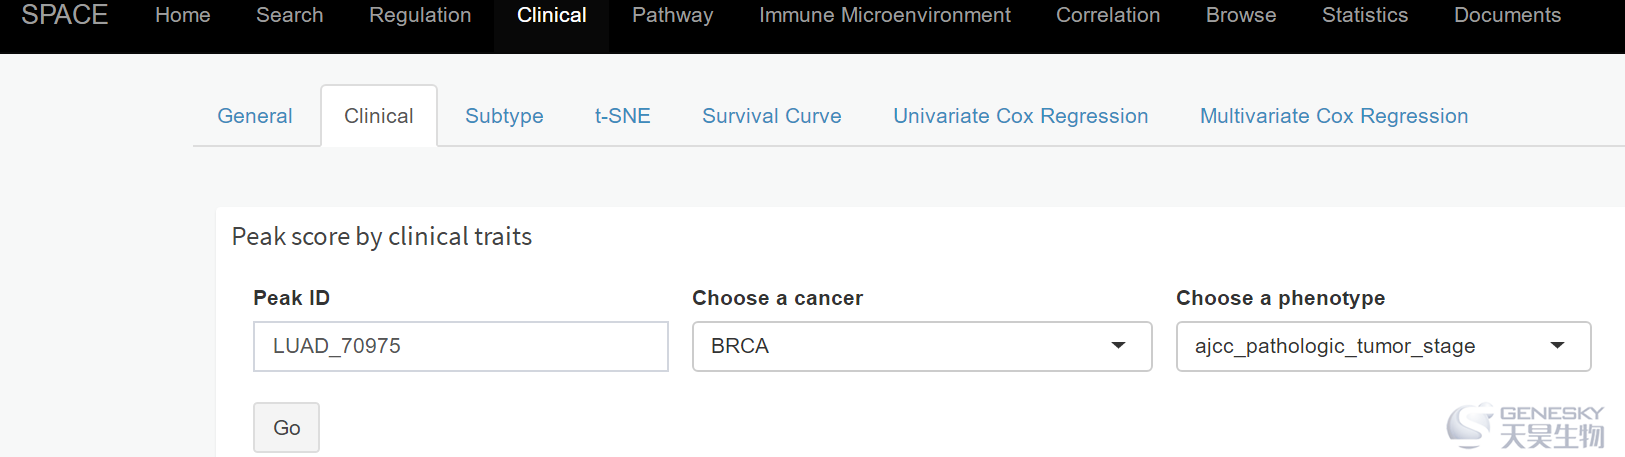
Task: Open the Pathway menu item
Action: point(673,16)
